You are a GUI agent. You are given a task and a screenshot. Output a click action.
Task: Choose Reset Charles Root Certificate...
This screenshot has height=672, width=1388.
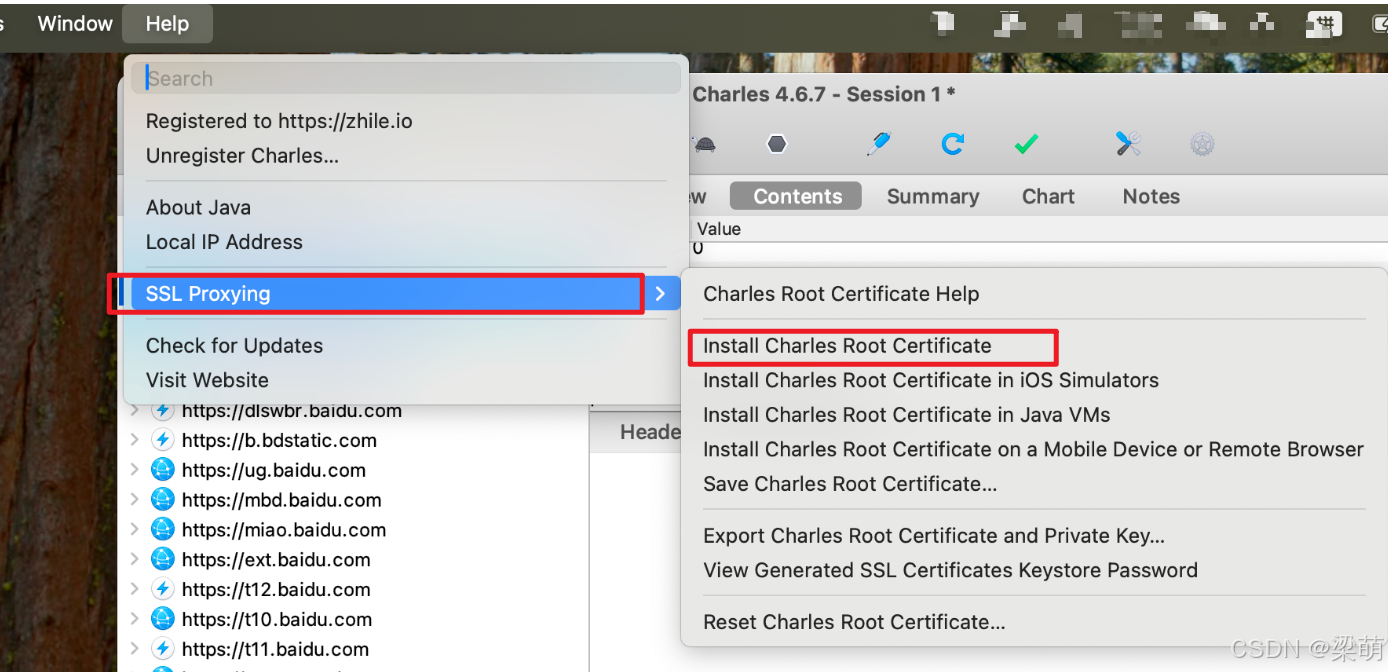(x=854, y=622)
